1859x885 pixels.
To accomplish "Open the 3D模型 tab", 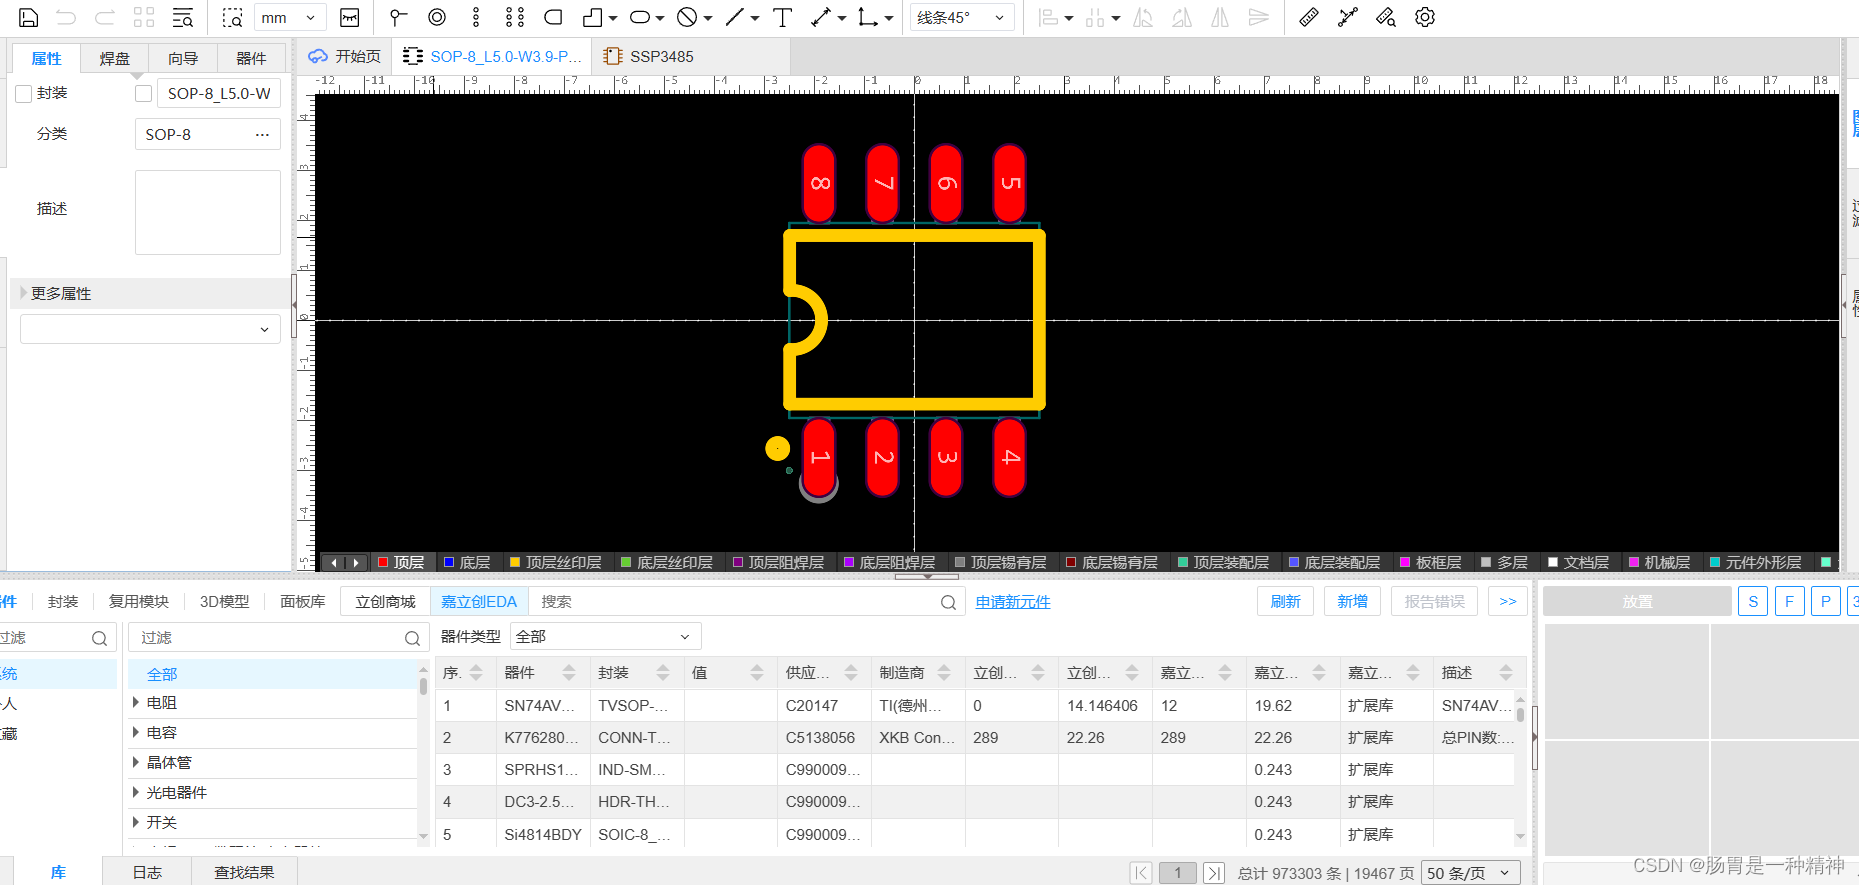I will coord(224,601).
